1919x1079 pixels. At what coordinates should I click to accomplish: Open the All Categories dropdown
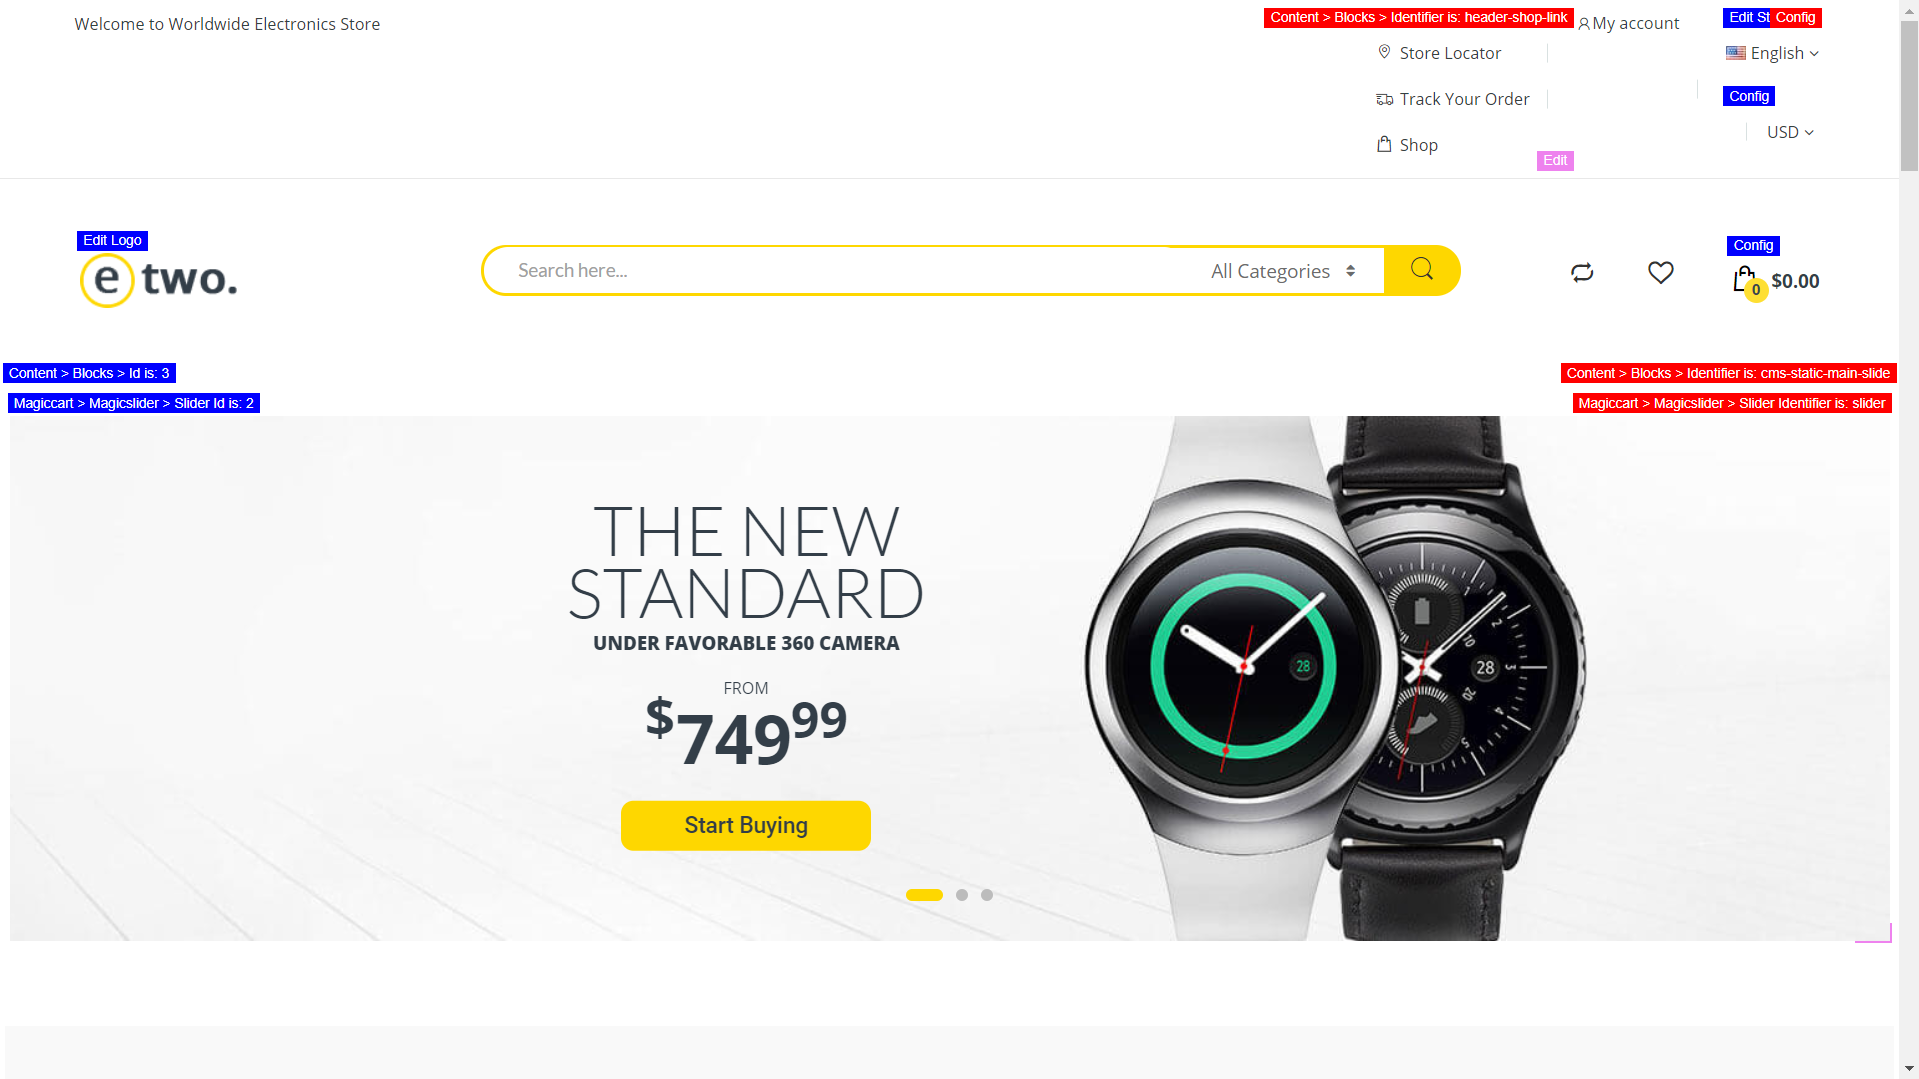click(1283, 271)
